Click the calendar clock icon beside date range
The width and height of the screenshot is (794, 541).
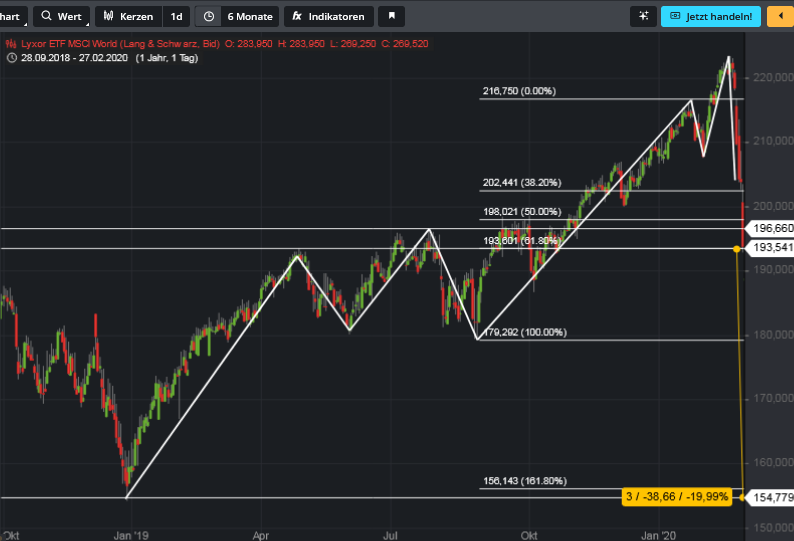click(x=10, y=58)
